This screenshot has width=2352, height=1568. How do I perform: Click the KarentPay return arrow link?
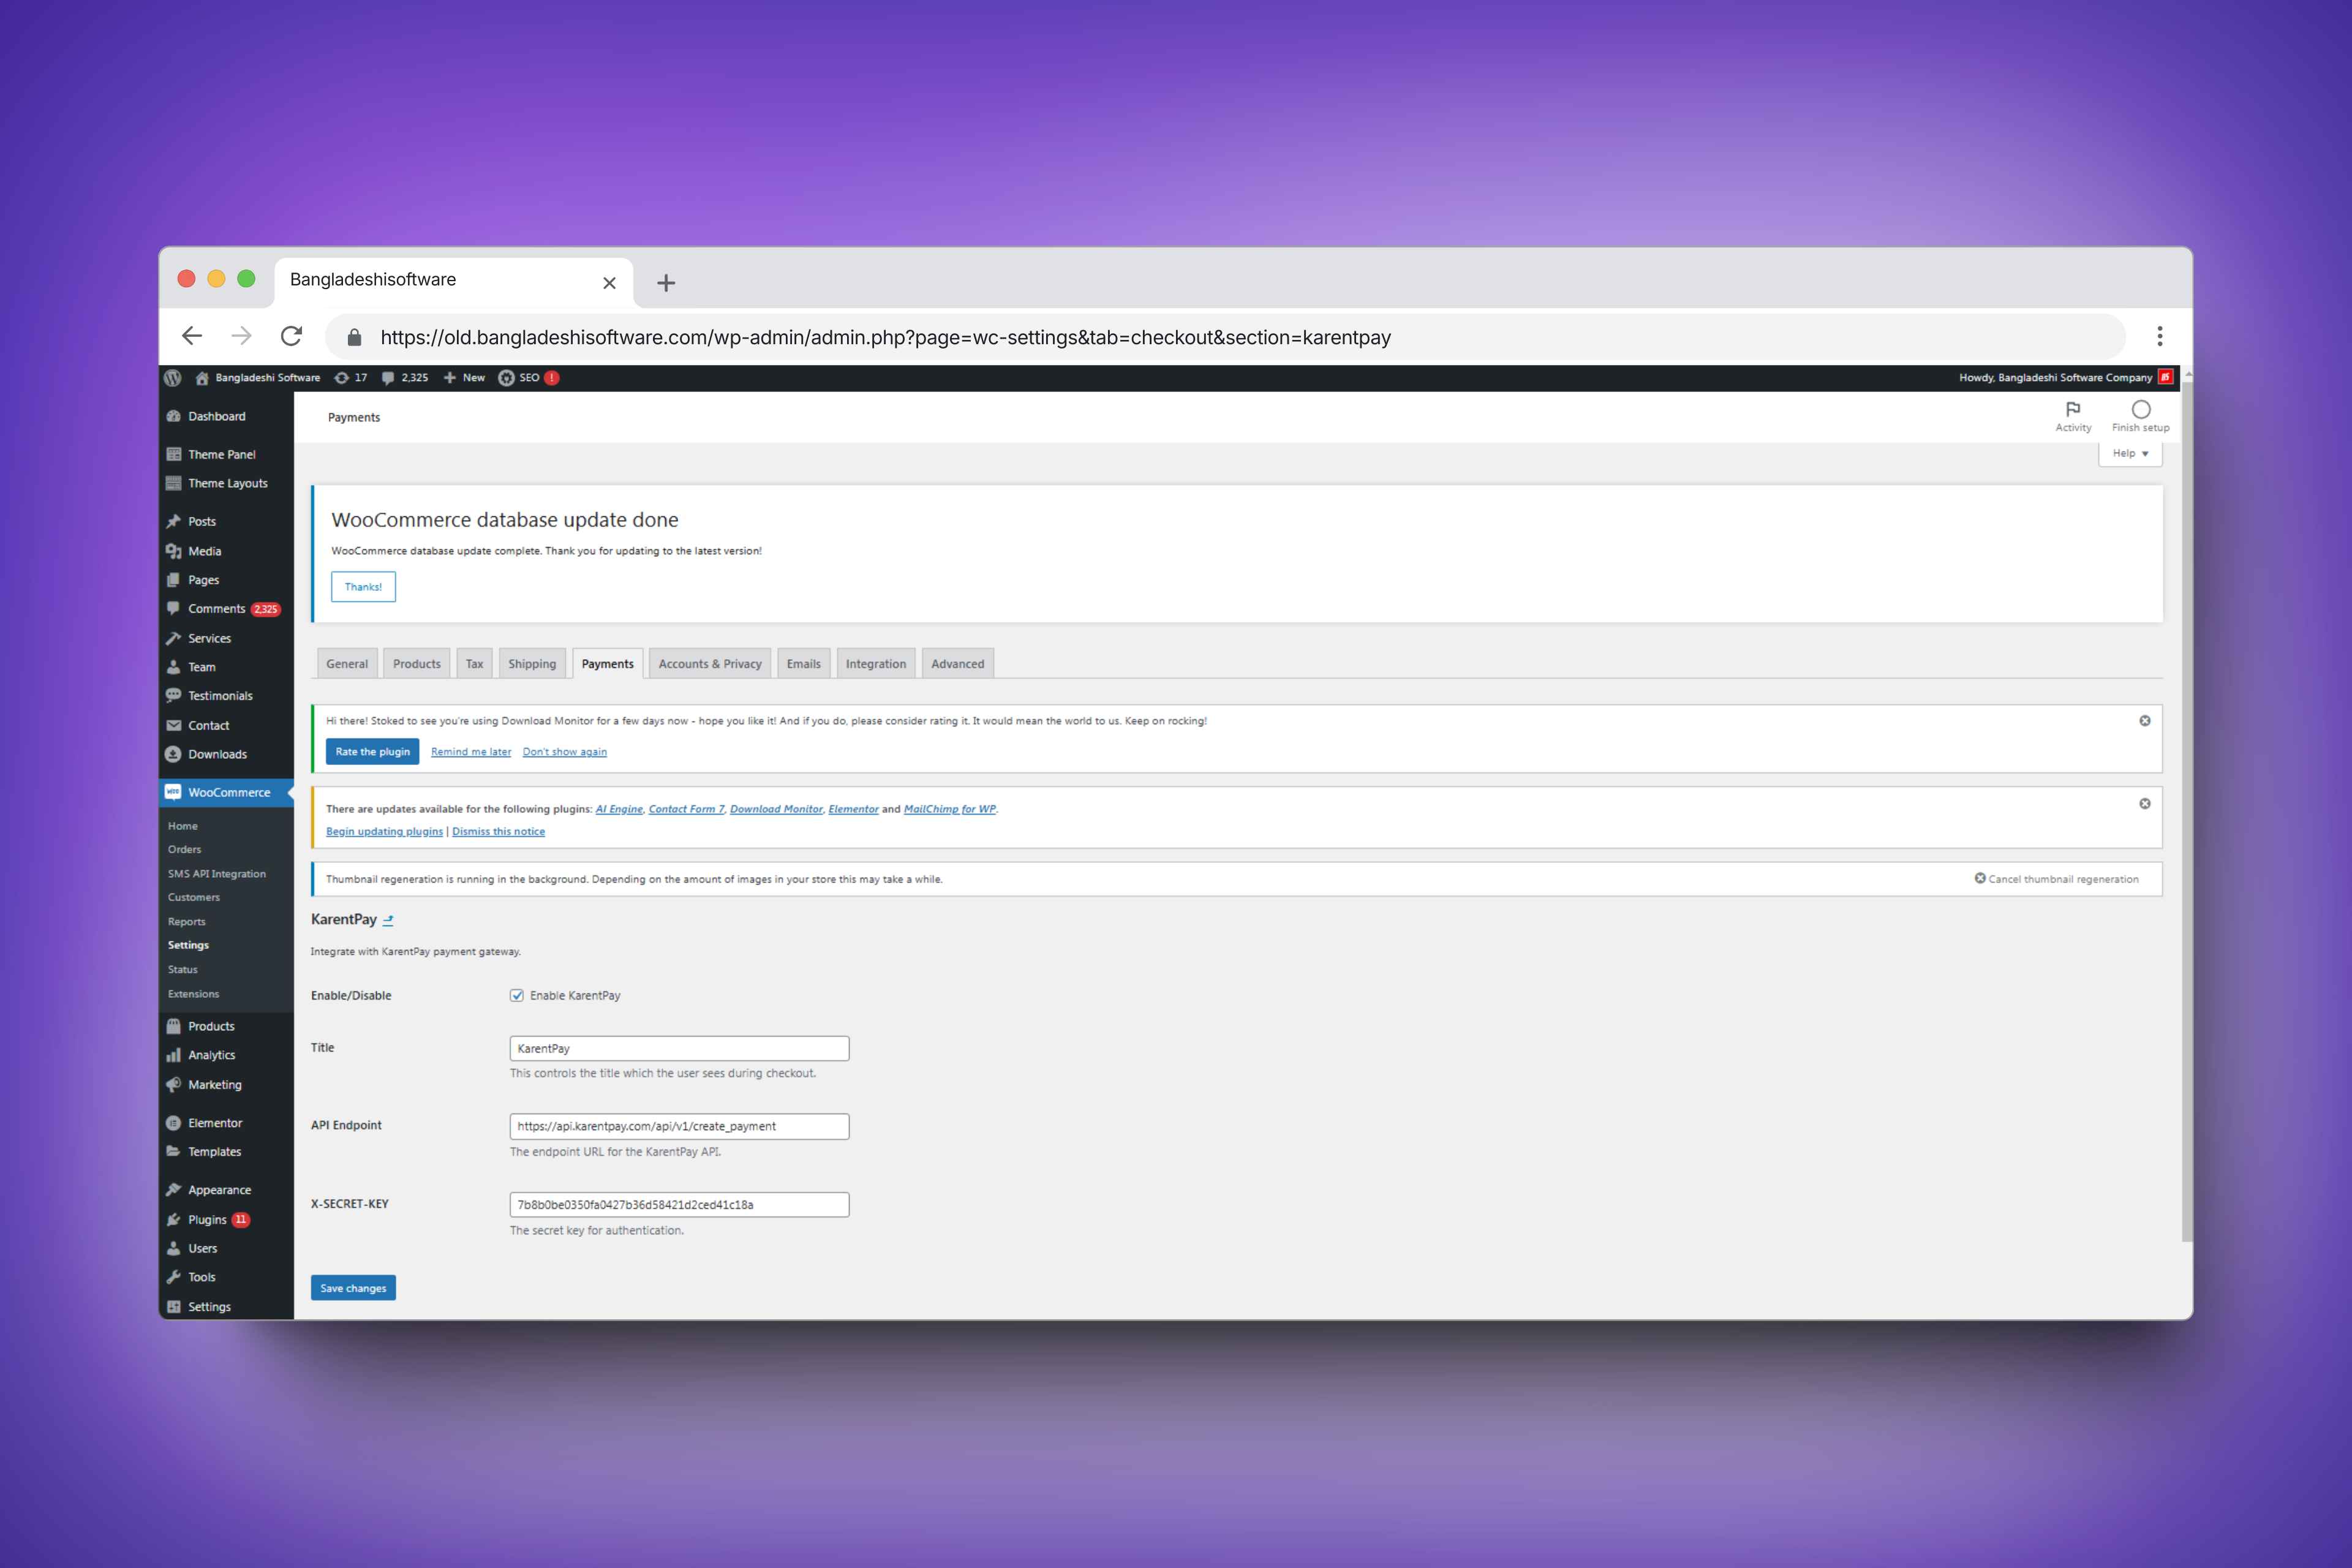click(x=388, y=920)
